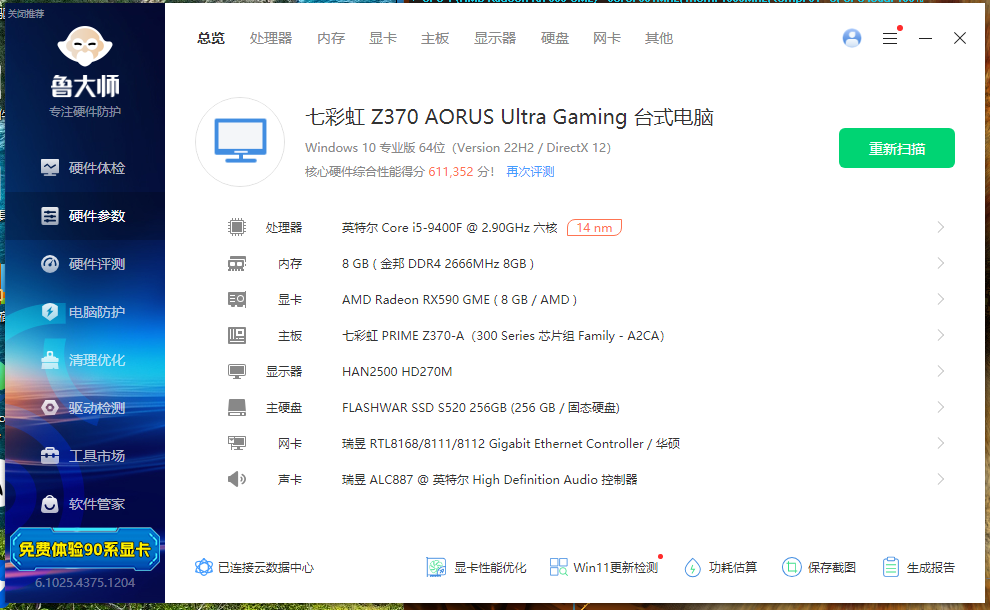The image size is (990, 610).
Task: Expand the 处理器 row details arrow
Action: coord(940,227)
